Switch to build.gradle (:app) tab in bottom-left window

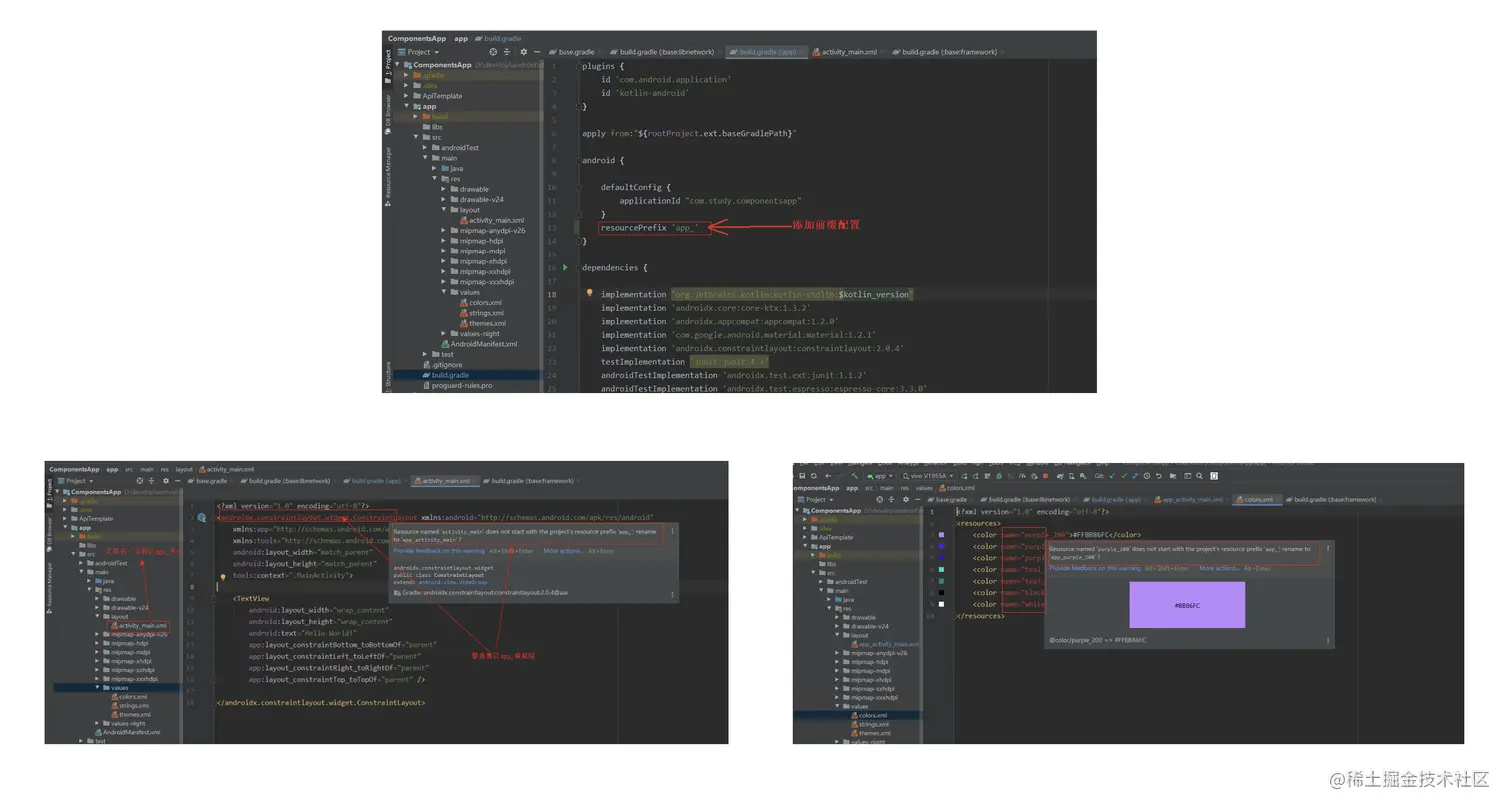[x=375, y=481]
